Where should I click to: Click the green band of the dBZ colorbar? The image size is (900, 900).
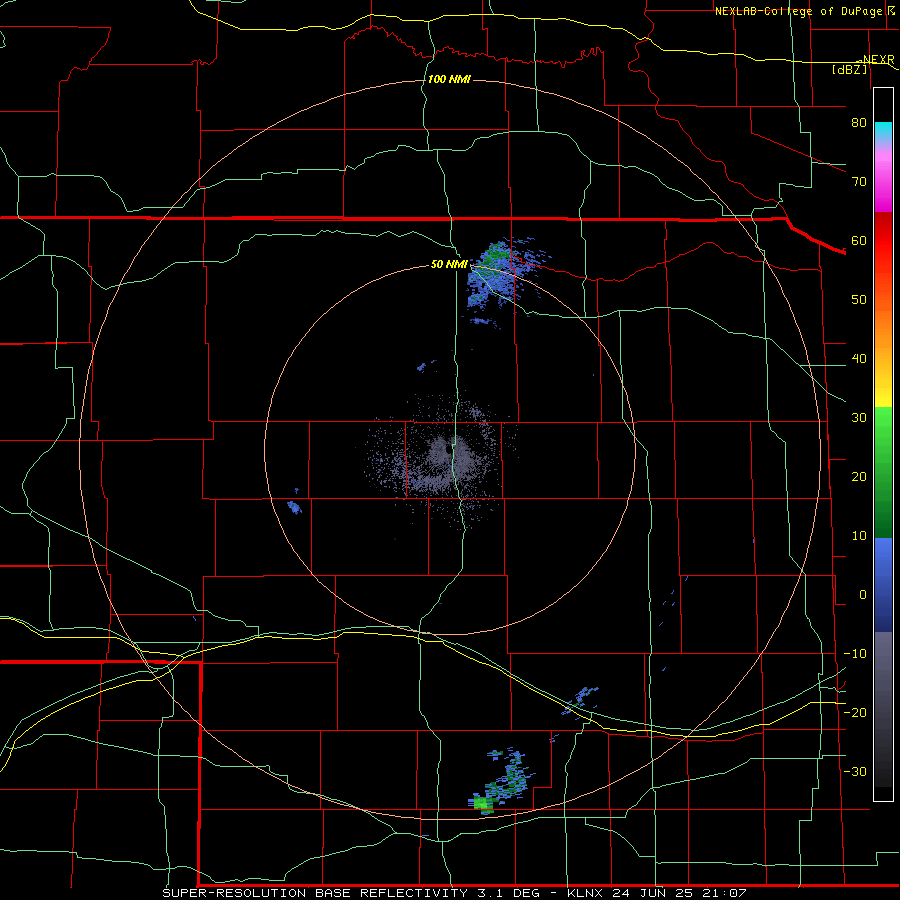pos(883,472)
